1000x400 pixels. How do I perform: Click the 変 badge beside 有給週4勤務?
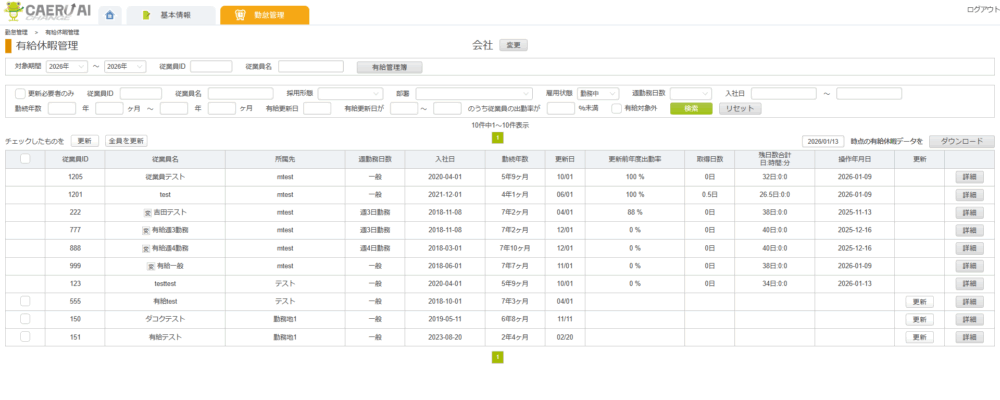coord(145,248)
